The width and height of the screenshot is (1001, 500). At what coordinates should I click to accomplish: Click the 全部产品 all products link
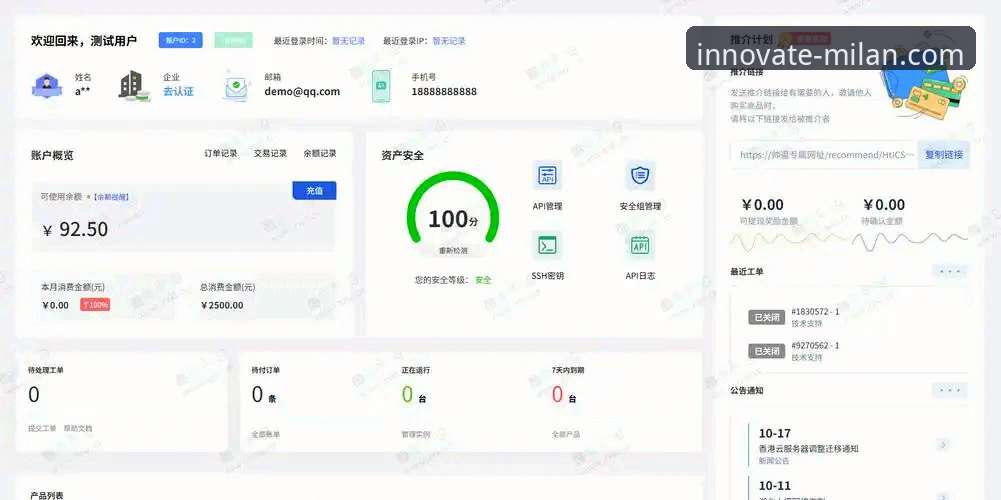point(566,434)
